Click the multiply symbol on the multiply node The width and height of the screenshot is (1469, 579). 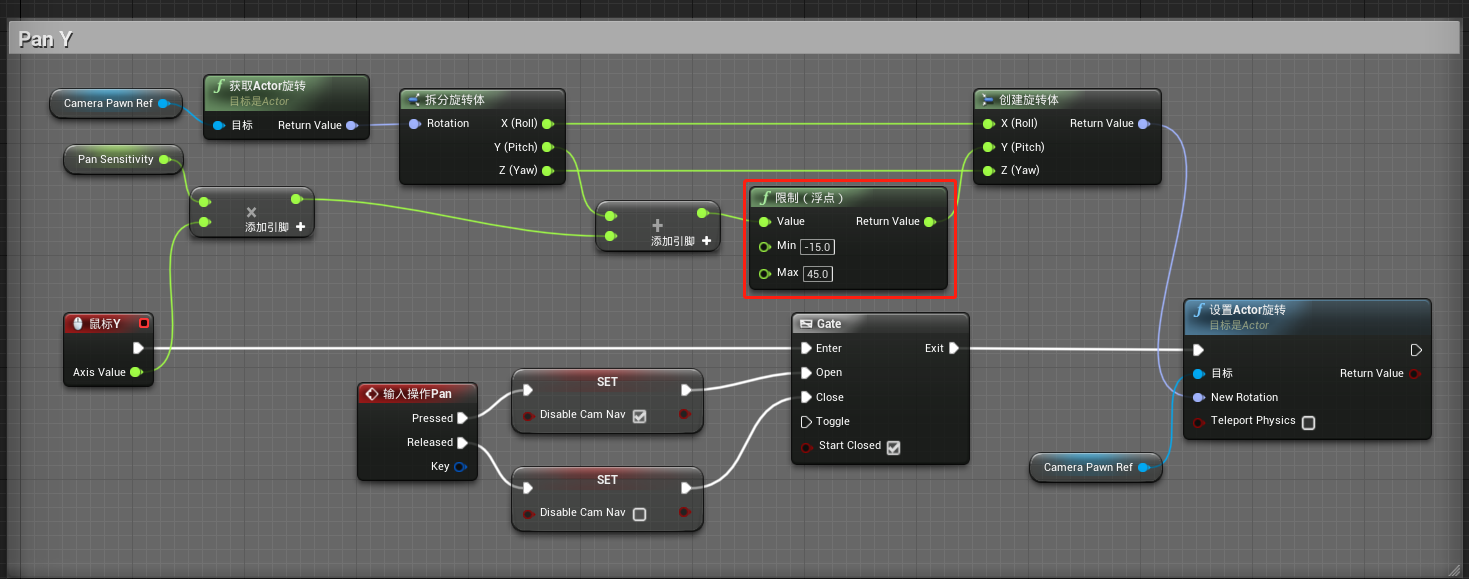point(251,212)
